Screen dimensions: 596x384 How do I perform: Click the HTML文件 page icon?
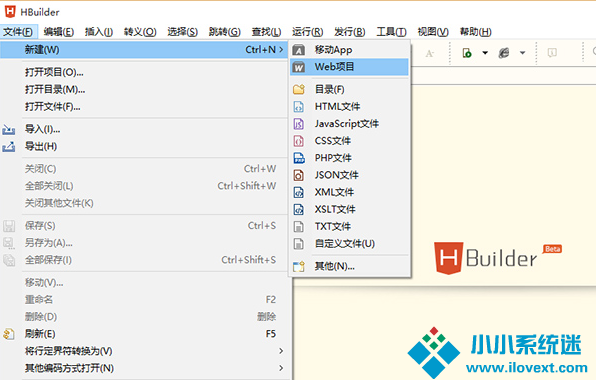[299, 106]
